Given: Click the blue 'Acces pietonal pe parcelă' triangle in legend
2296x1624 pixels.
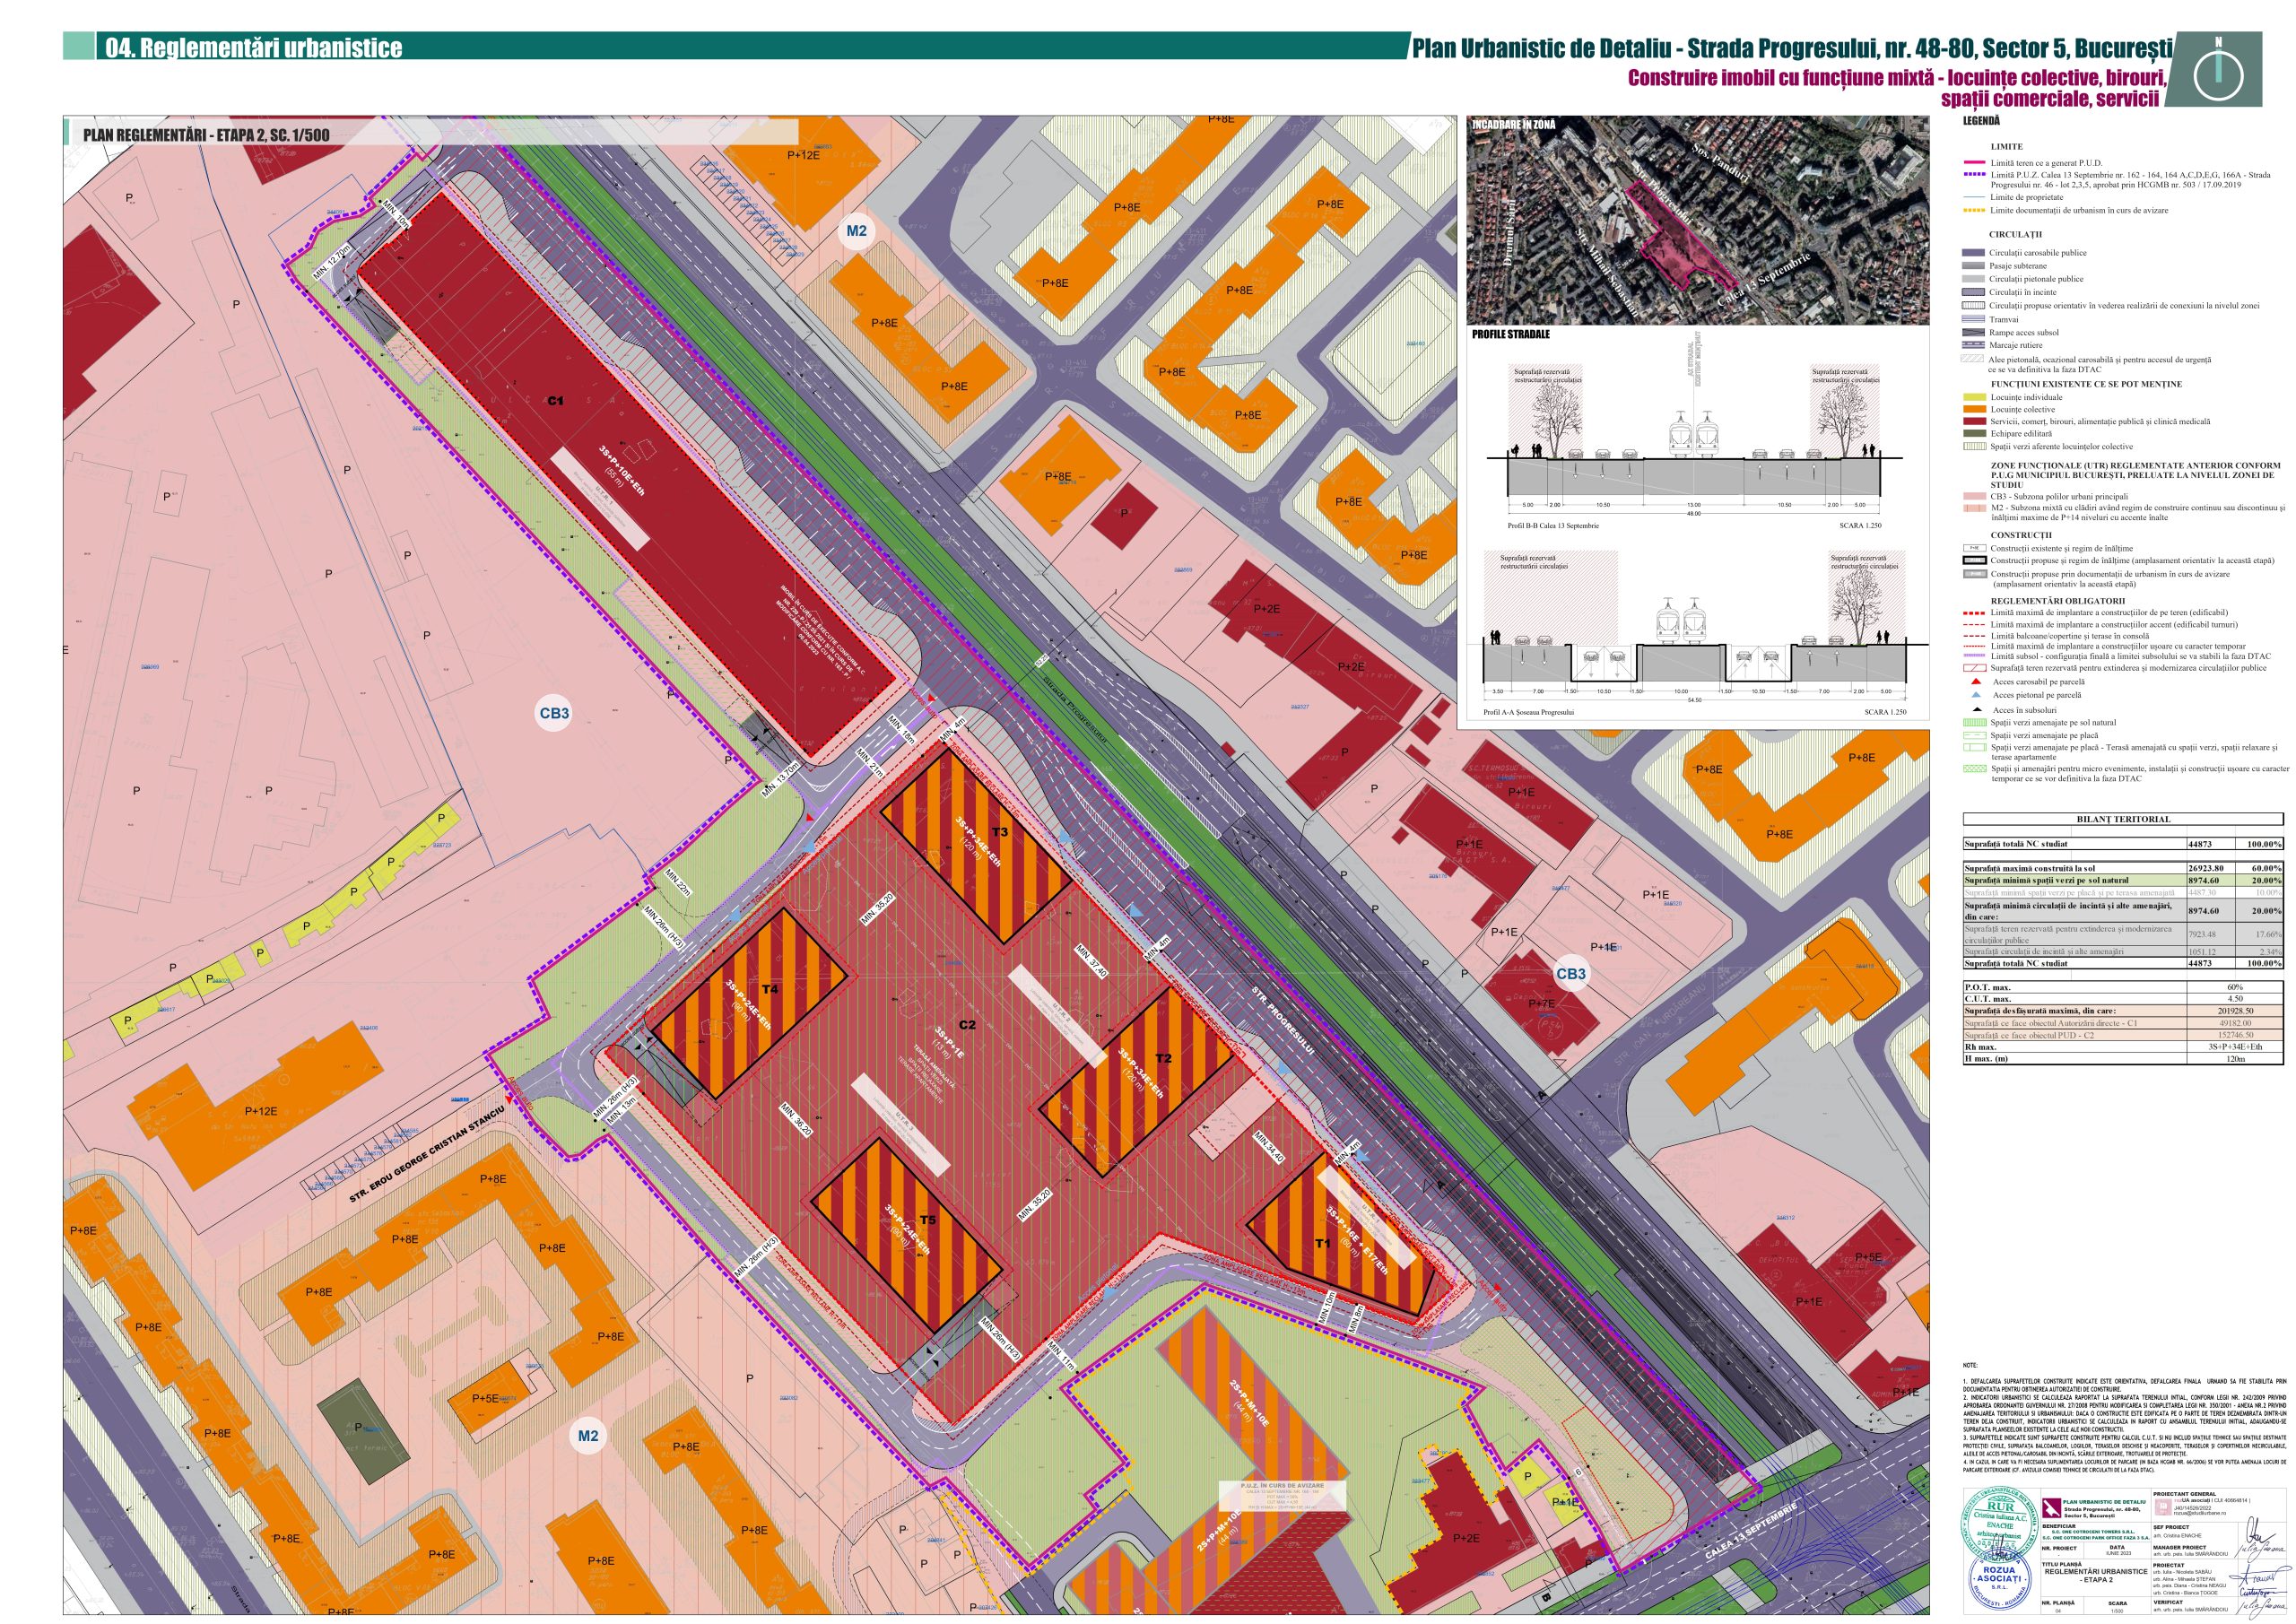Looking at the screenshot, I should [x=1975, y=695].
